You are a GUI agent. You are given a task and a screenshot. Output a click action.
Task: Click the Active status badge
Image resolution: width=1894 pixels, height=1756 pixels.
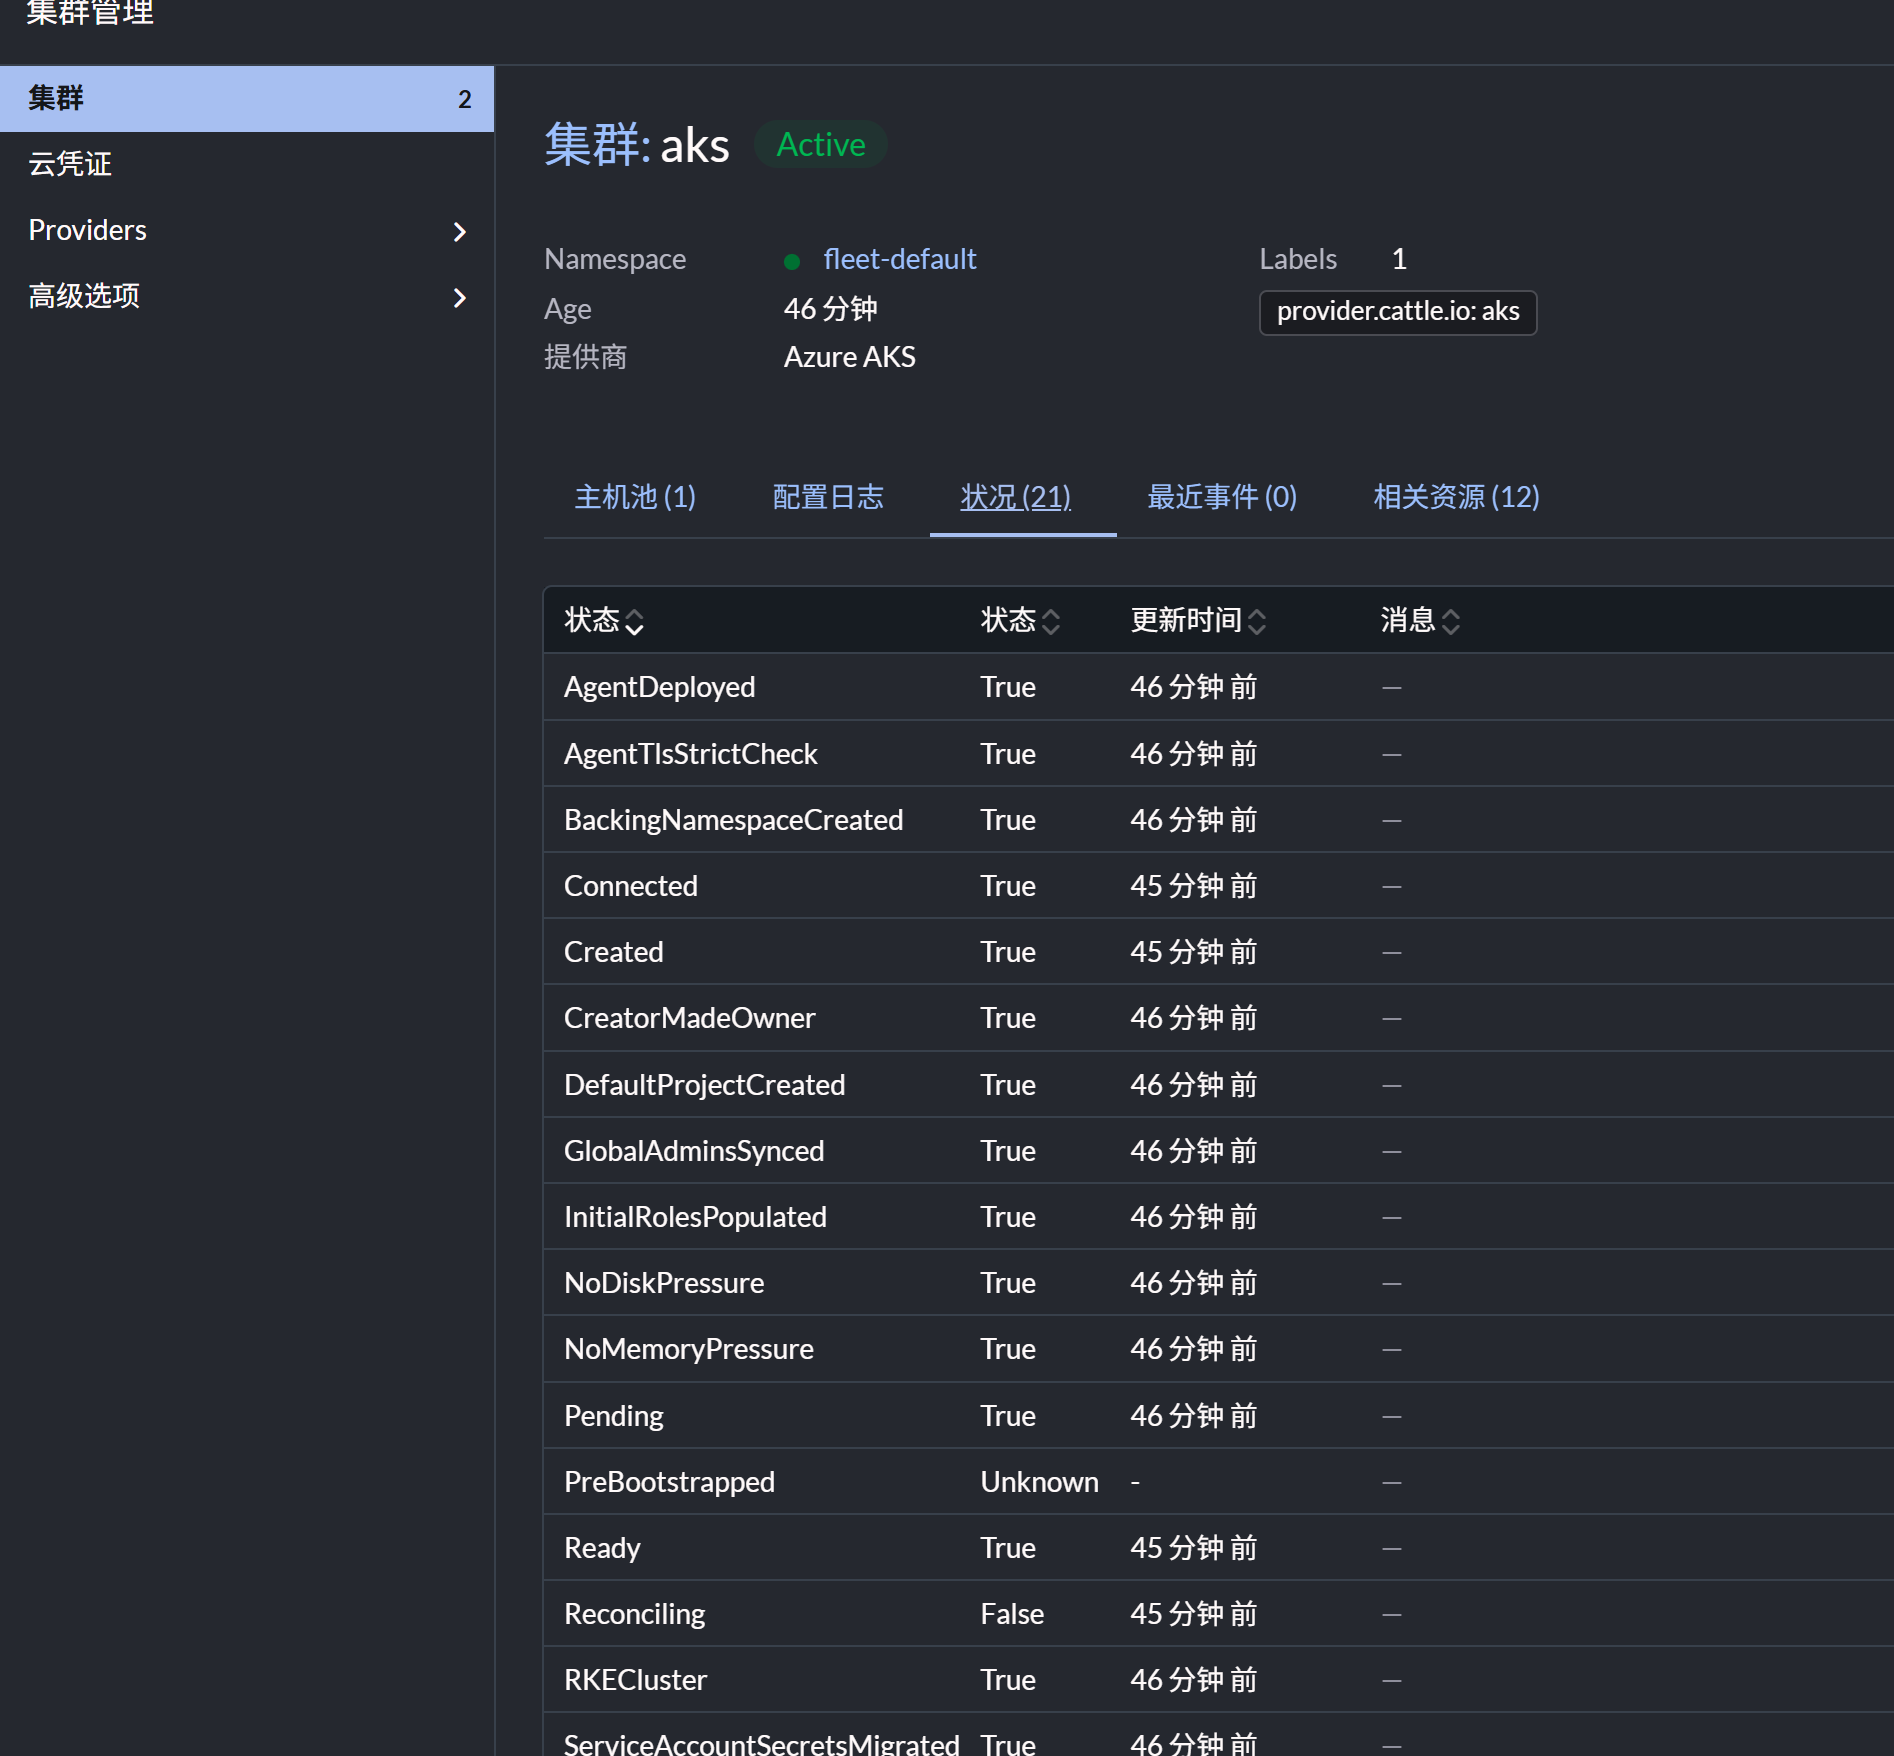pos(821,145)
